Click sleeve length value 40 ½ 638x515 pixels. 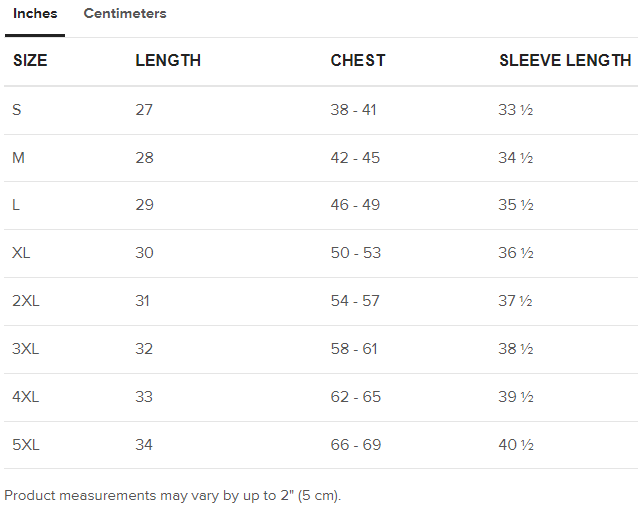coord(515,445)
